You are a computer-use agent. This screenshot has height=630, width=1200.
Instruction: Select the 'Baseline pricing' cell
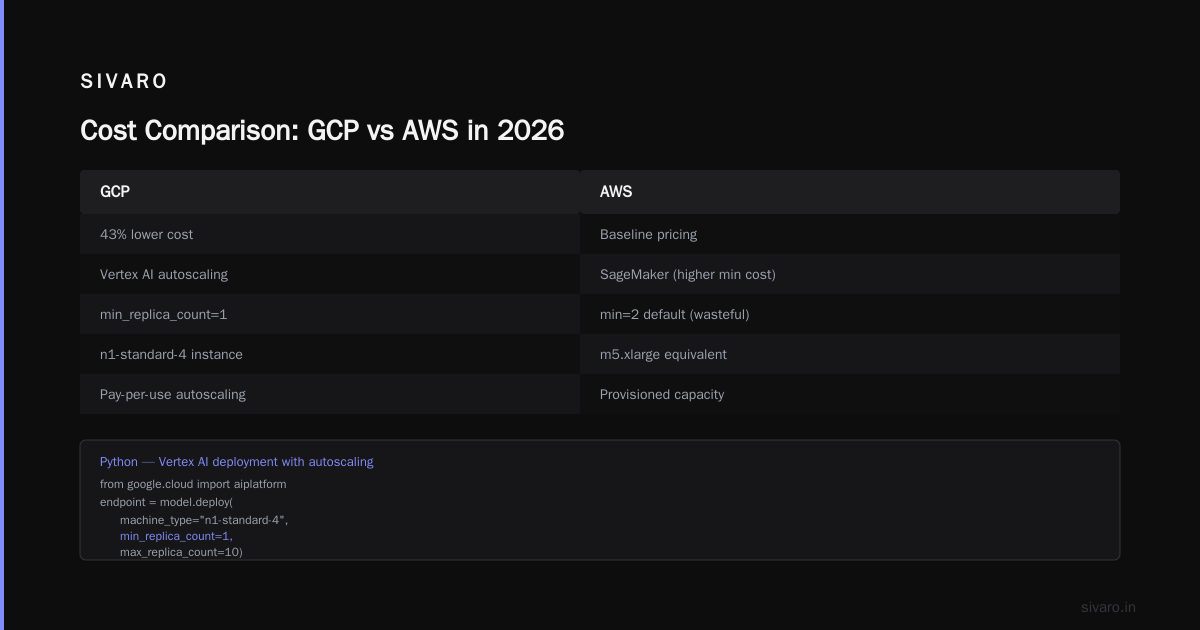point(850,234)
